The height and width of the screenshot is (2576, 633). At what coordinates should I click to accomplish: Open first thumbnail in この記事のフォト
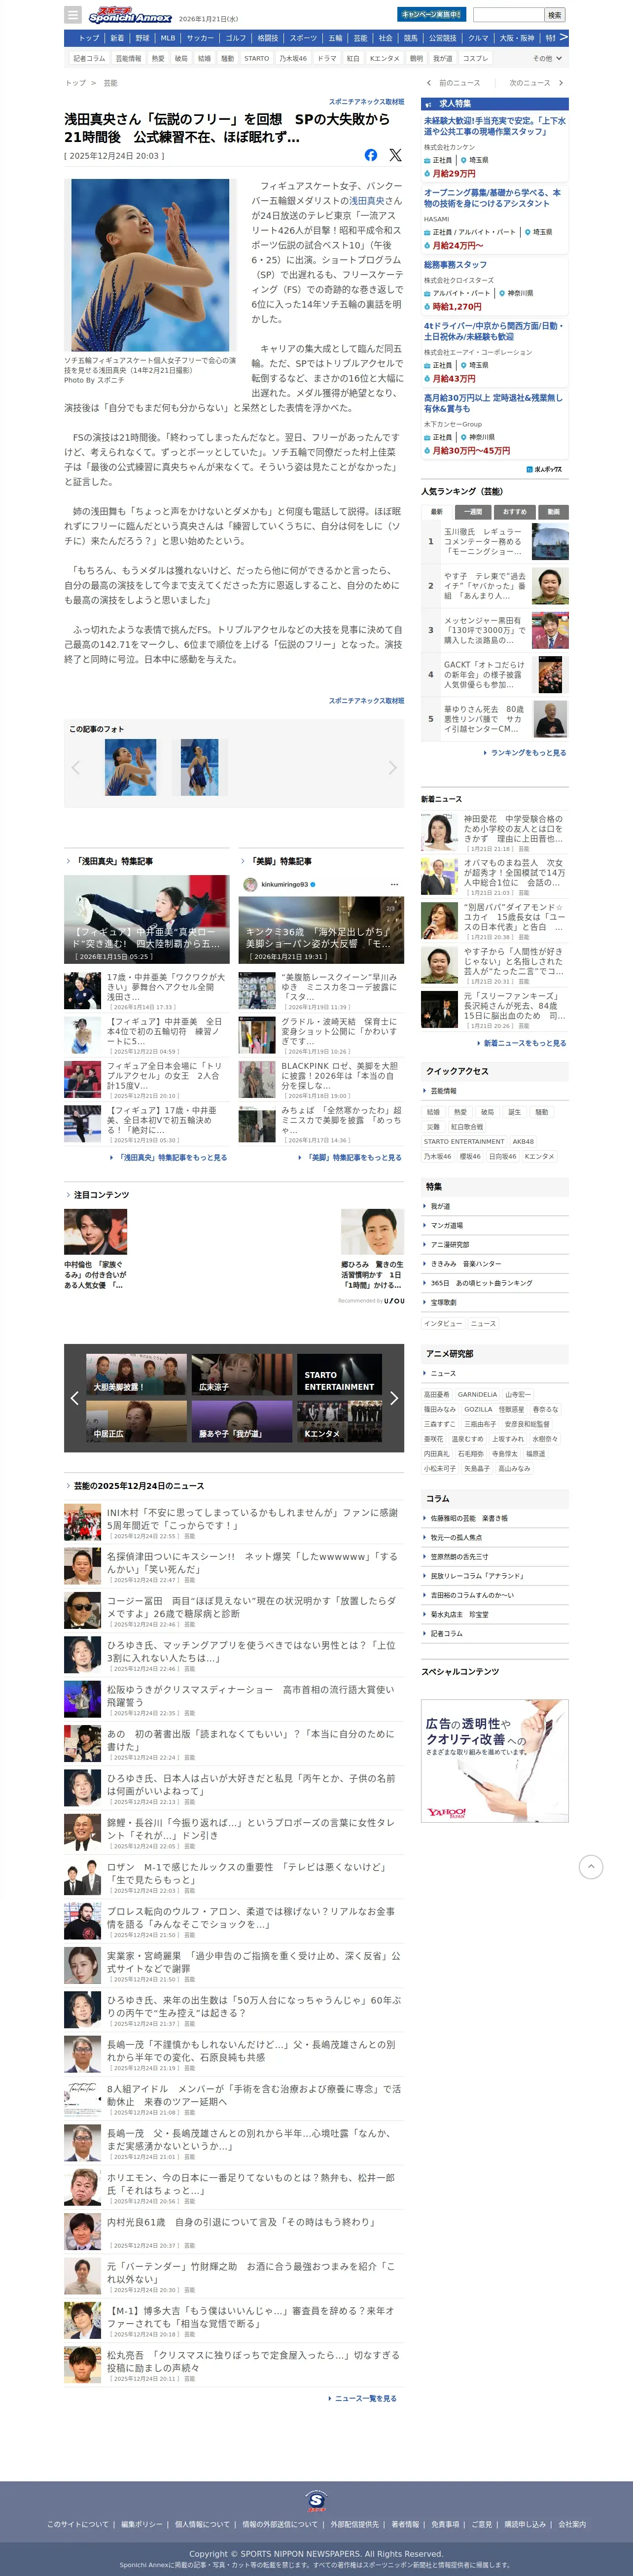pos(130,767)
